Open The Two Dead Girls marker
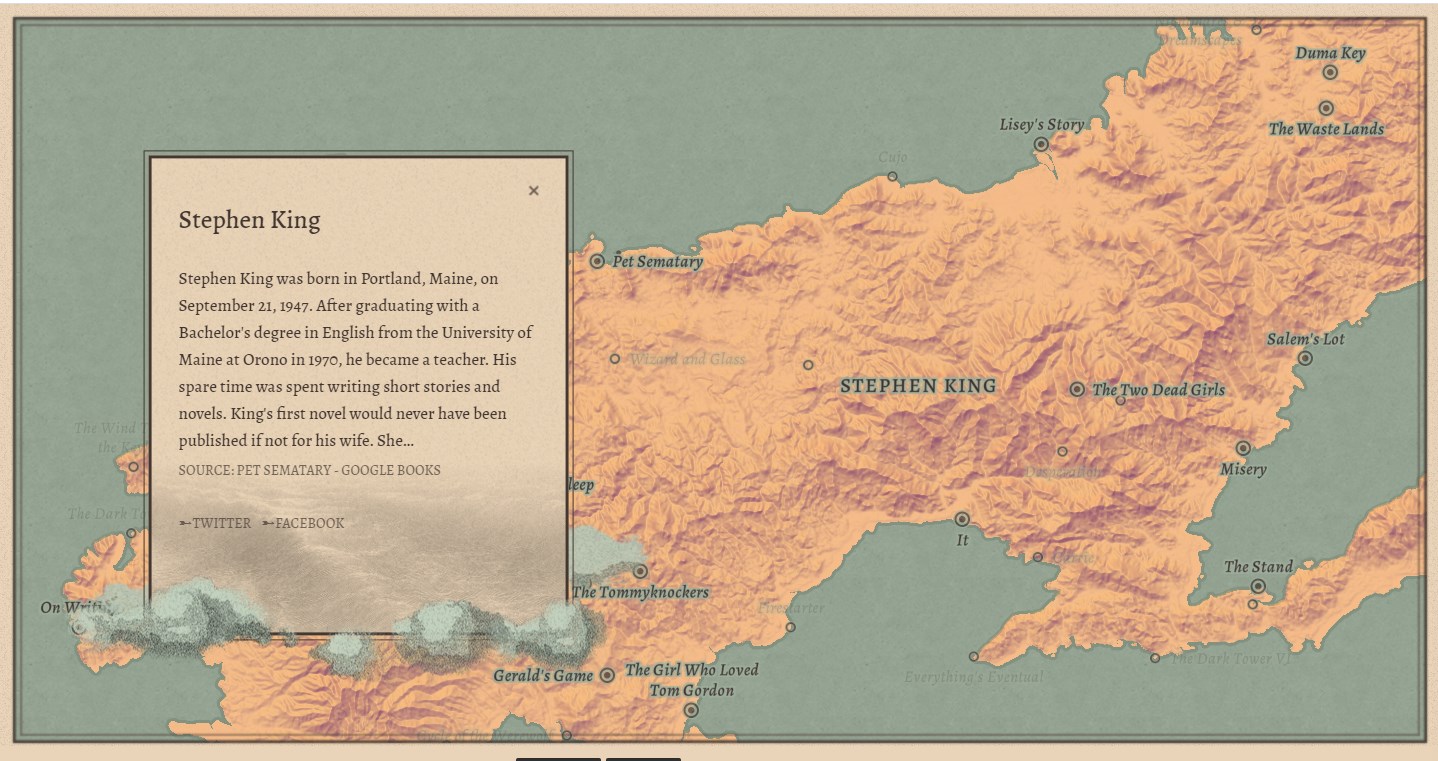Viewport: 1438px width, 761px height. pyautogui.click(x=1077, y=389)
